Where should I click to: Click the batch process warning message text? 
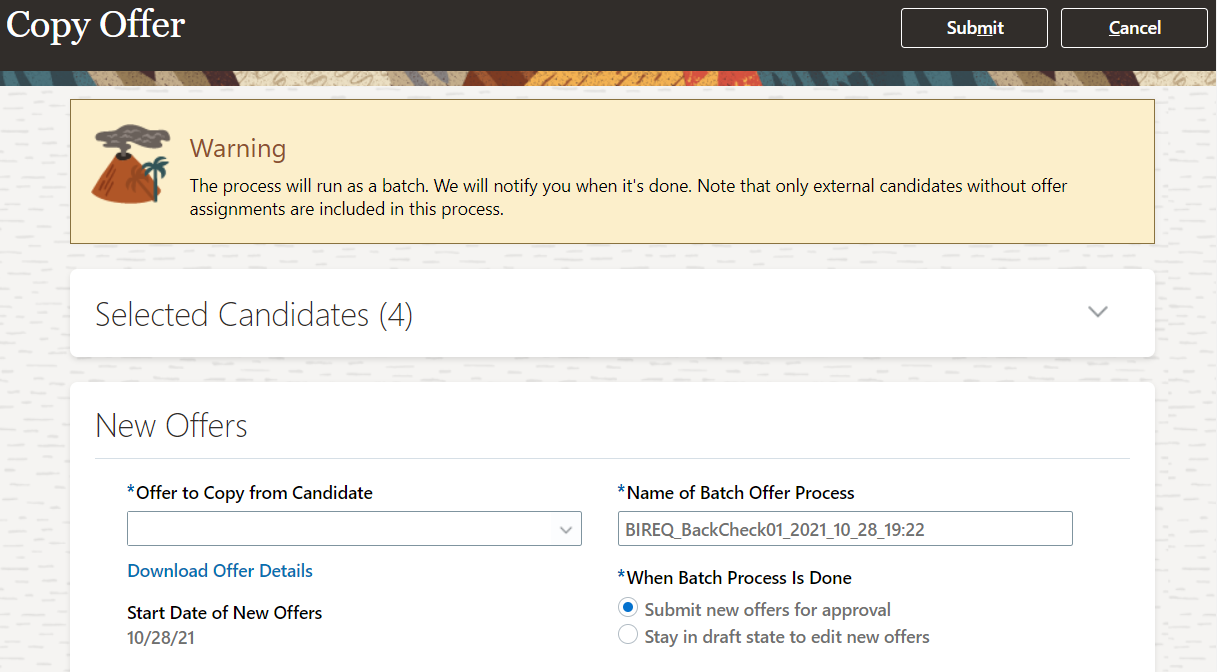pyautogui.click(x=628, y=197)
